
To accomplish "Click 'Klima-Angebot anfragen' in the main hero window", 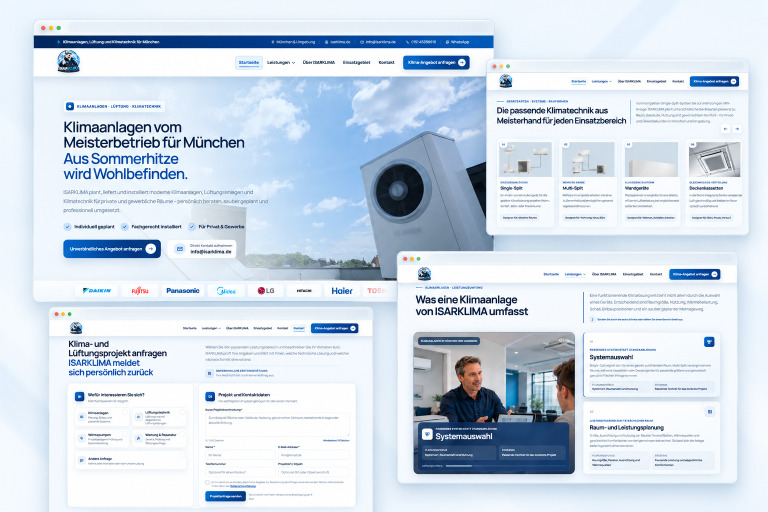I will (x=436, y=63).
